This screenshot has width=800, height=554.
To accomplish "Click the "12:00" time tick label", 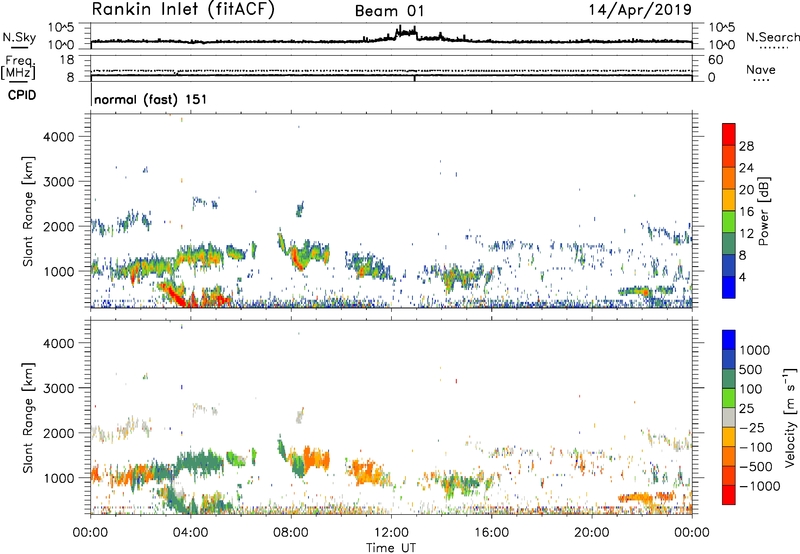I will pyautogui.click(x=391, y=533).
